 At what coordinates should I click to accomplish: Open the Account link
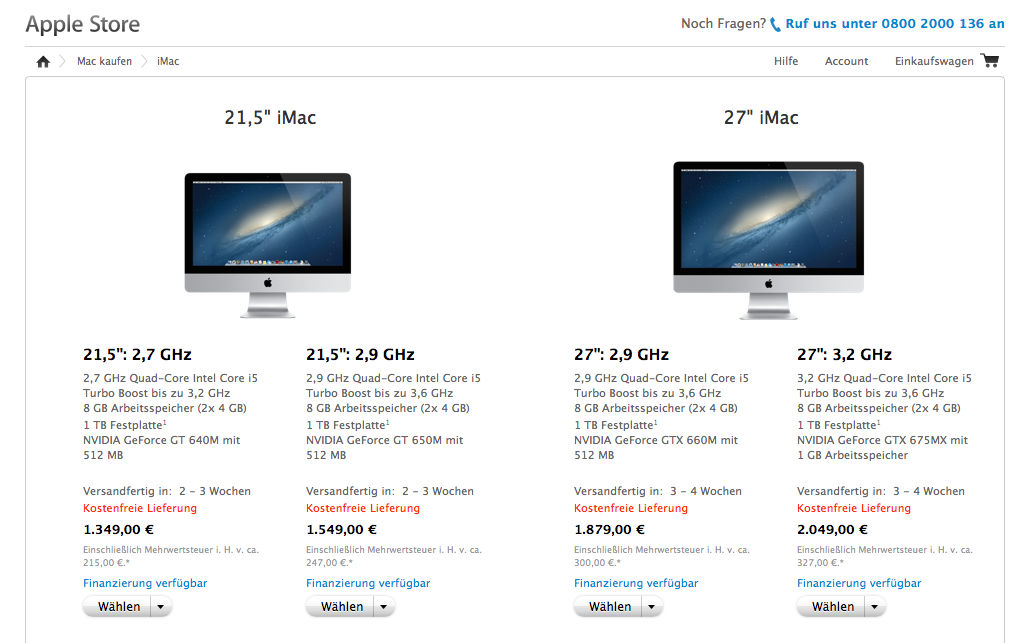coord(846,61)
